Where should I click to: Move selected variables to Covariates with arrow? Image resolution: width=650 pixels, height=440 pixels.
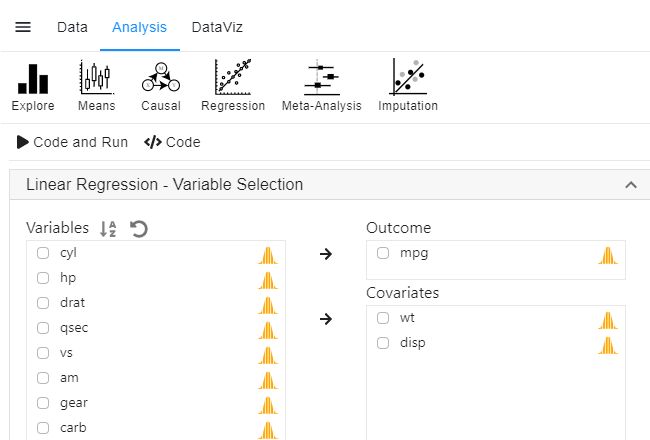click(x=325, y=319)
